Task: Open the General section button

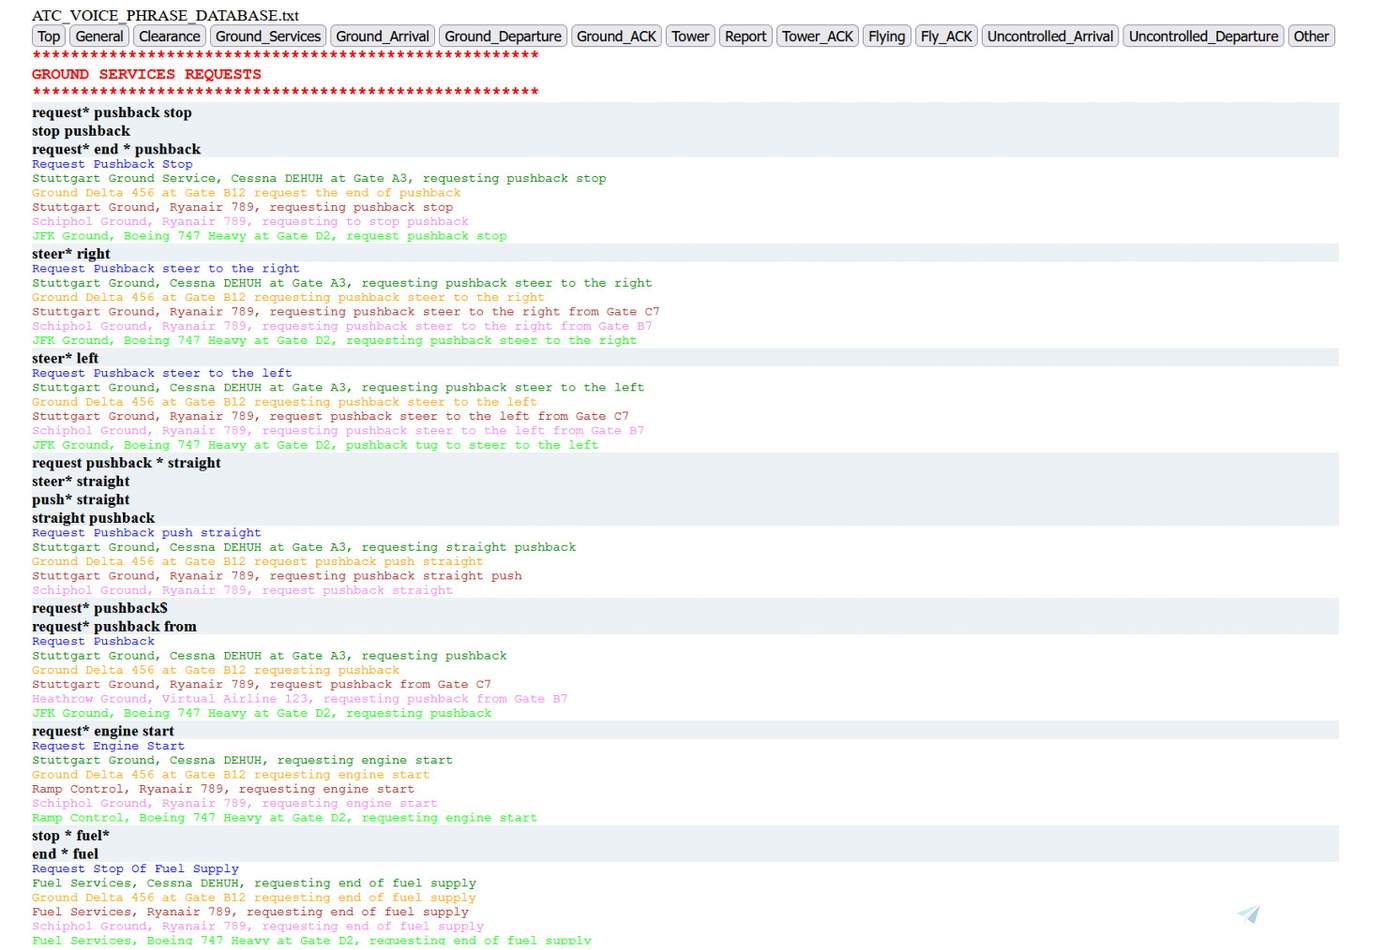Action: pos(100,37)
